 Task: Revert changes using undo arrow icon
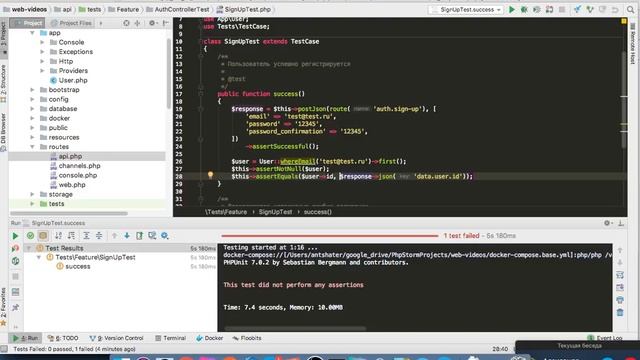coord(615,9)
